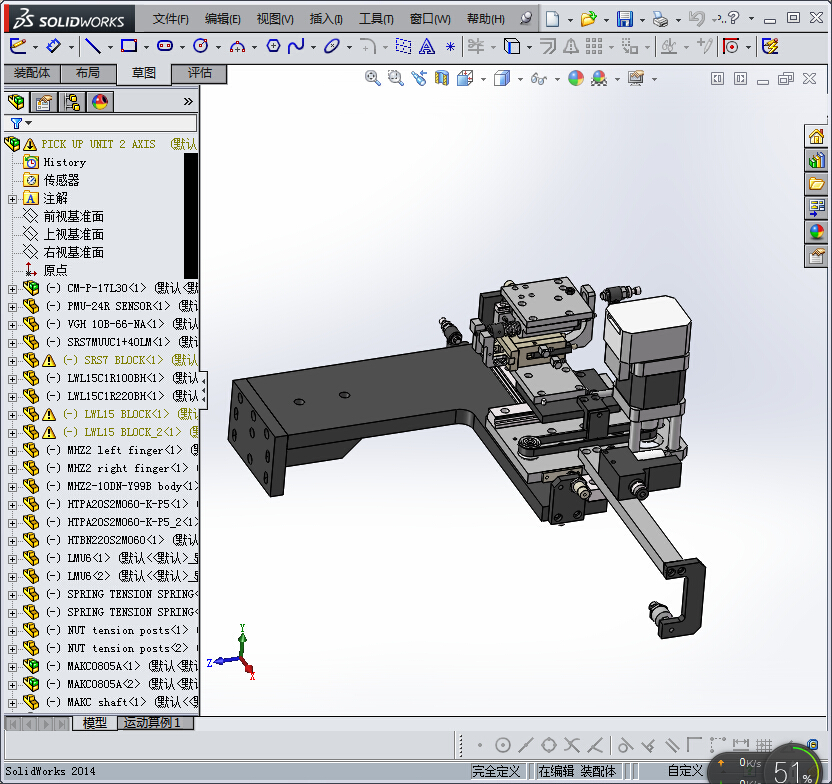Expand the 注解 annotations folder
832x784 pixels.
pyautogui.click(x=12, y=198)
